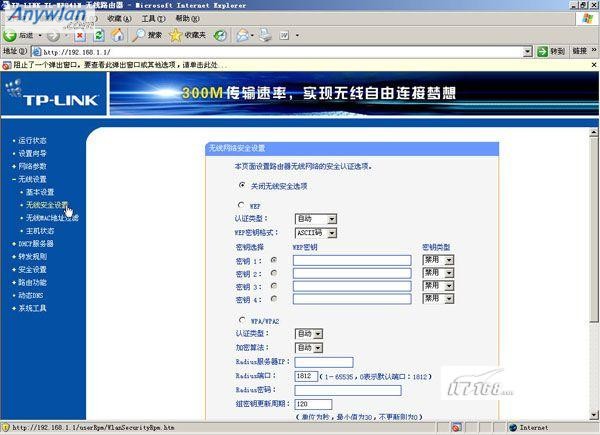
Task: Go to the Home page icon
Action: click(118, 35)
